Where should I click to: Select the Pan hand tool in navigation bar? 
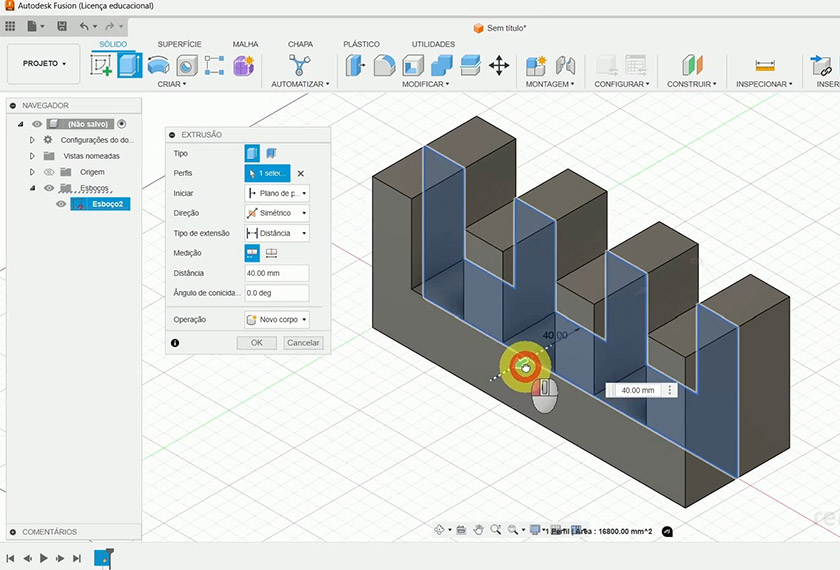[x=479, y=530]
